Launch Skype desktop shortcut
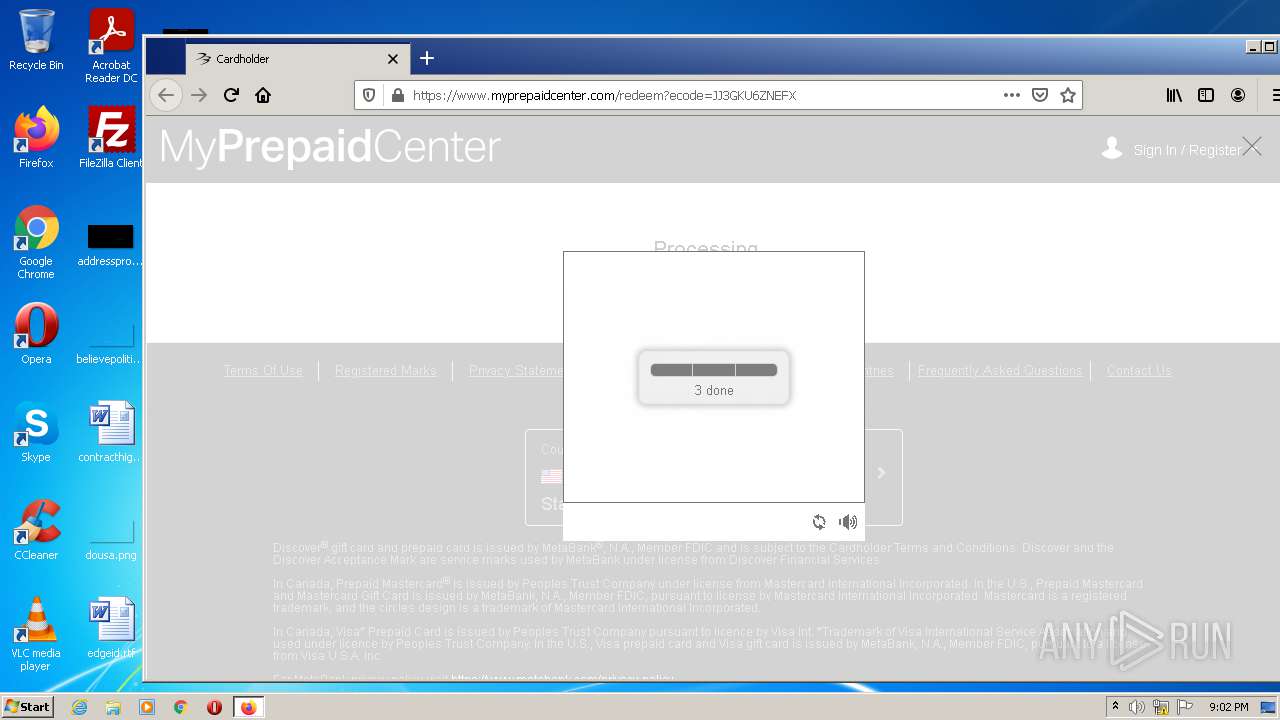 pyautogui.click(x=36, y=432)
